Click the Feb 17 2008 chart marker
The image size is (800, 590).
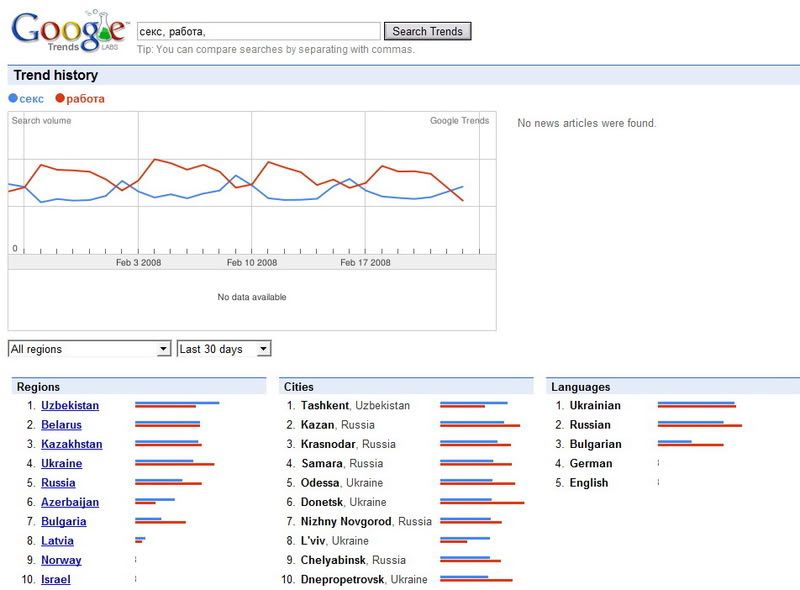(365, 262)
